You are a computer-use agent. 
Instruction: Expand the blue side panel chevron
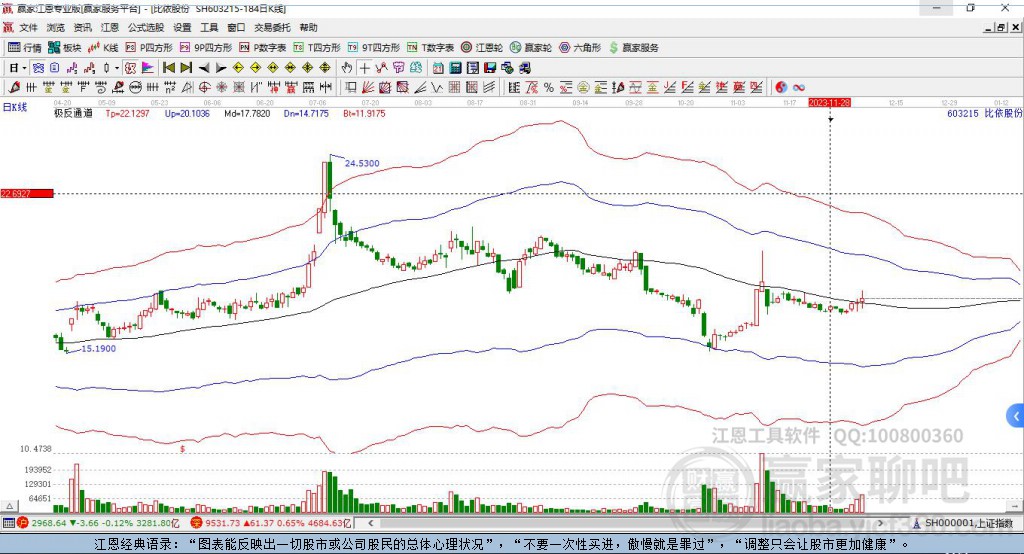coord(1015,416)
